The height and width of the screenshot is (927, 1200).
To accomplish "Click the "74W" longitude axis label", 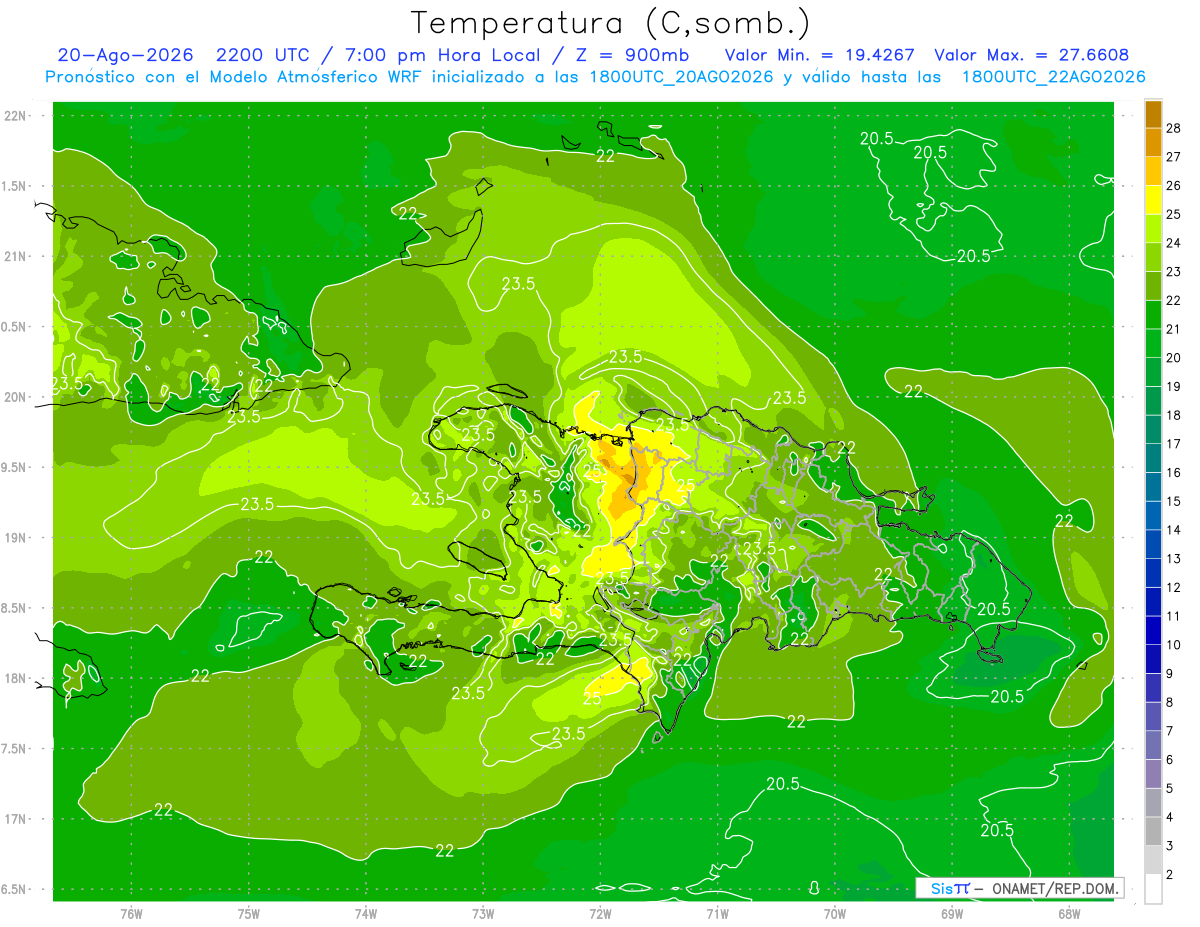I will [x=365, y=913].
